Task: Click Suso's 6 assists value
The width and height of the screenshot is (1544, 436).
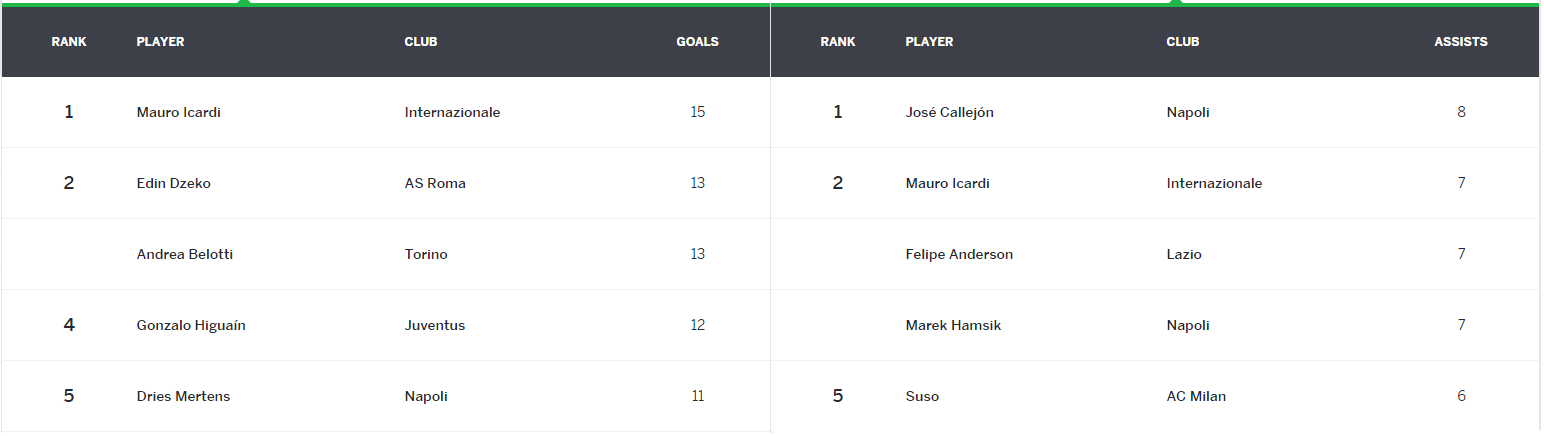Action: pyautogui.click(x=1461, y=396)
